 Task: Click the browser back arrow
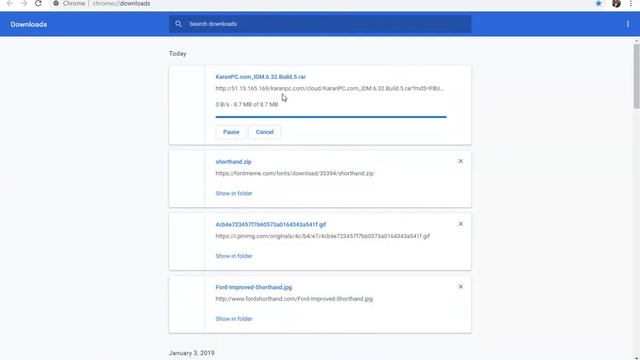(x=9, y=3)
